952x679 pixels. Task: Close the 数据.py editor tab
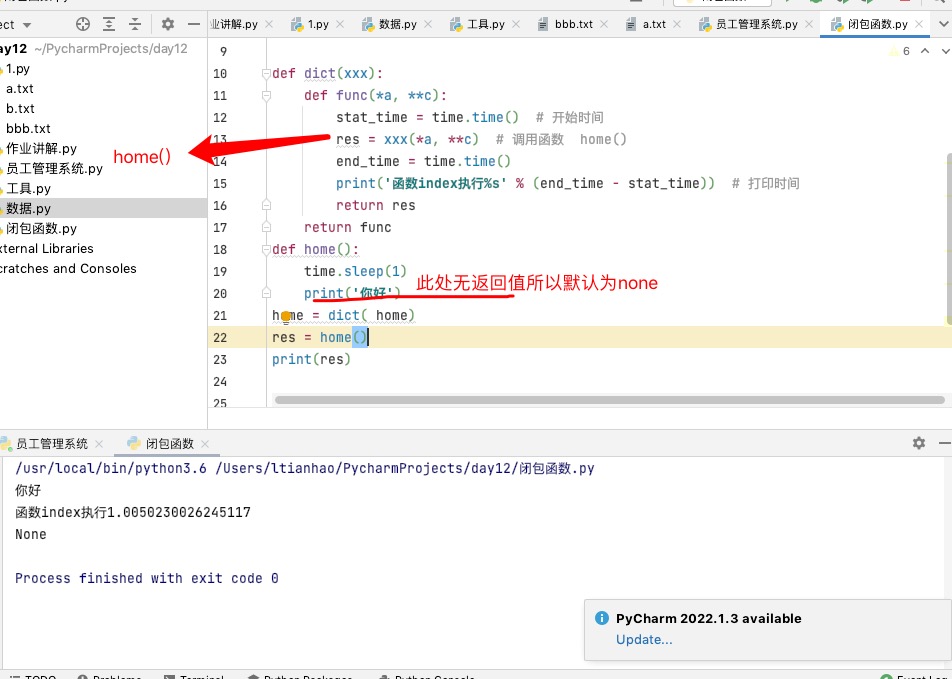click(x=428, y=24)
